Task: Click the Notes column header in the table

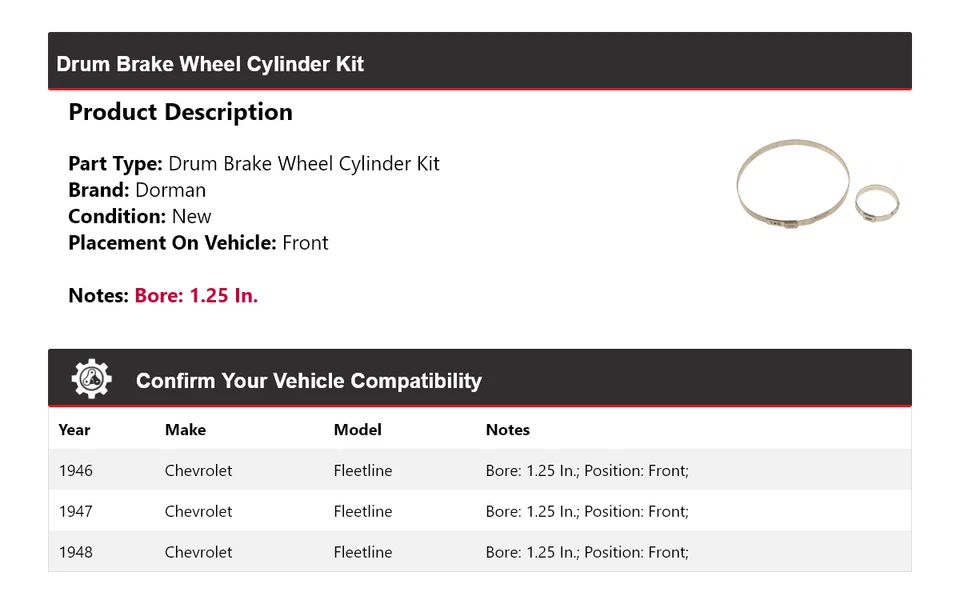Action: (x=507, y=430)
